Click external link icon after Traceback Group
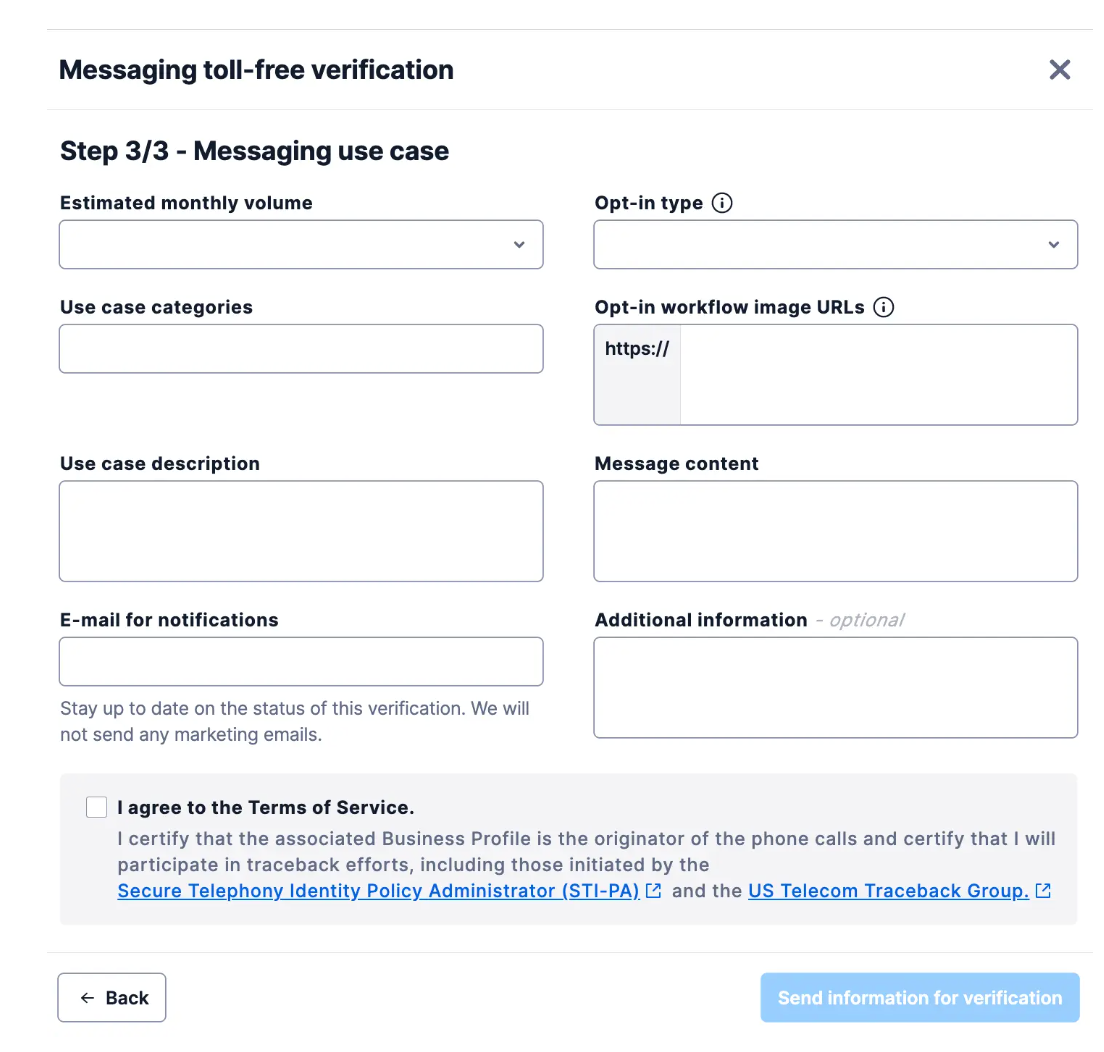This screenshot has height=1052, width=1104. (x=1043, y=891)
